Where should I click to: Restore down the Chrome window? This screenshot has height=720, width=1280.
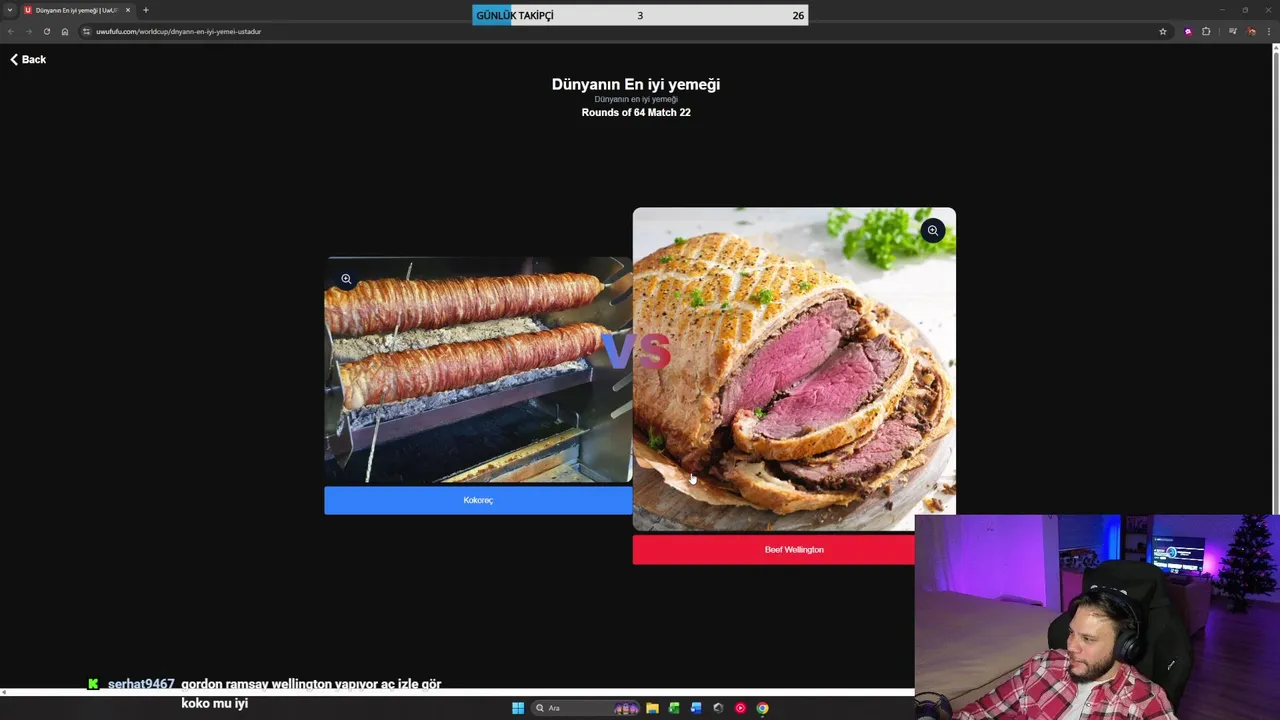[1245, 10]
